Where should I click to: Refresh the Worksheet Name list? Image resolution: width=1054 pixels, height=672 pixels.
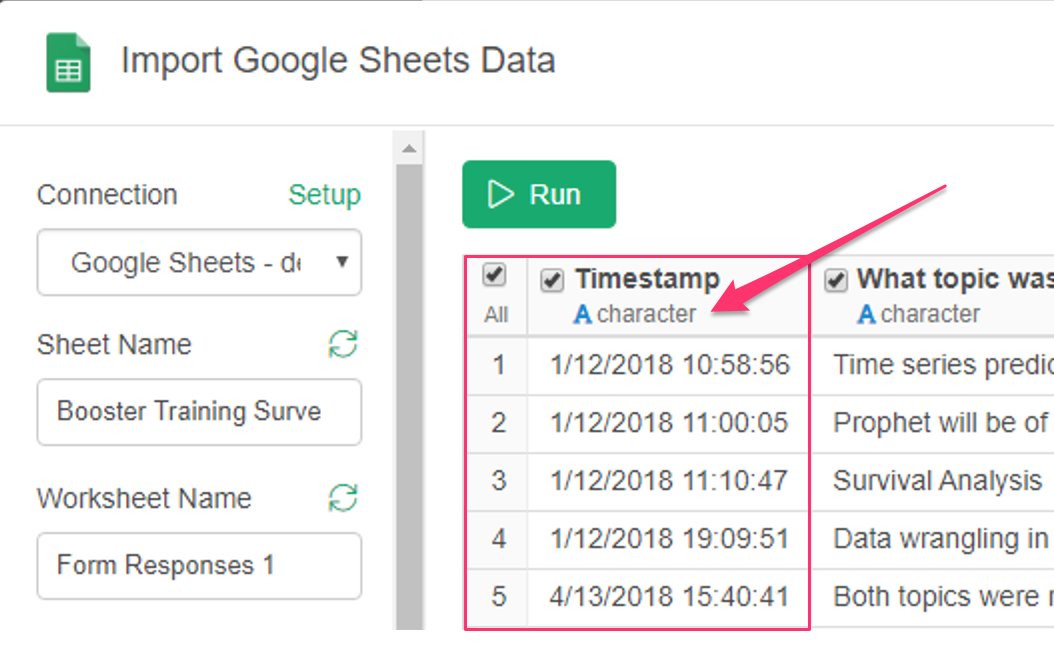[343, 498]
